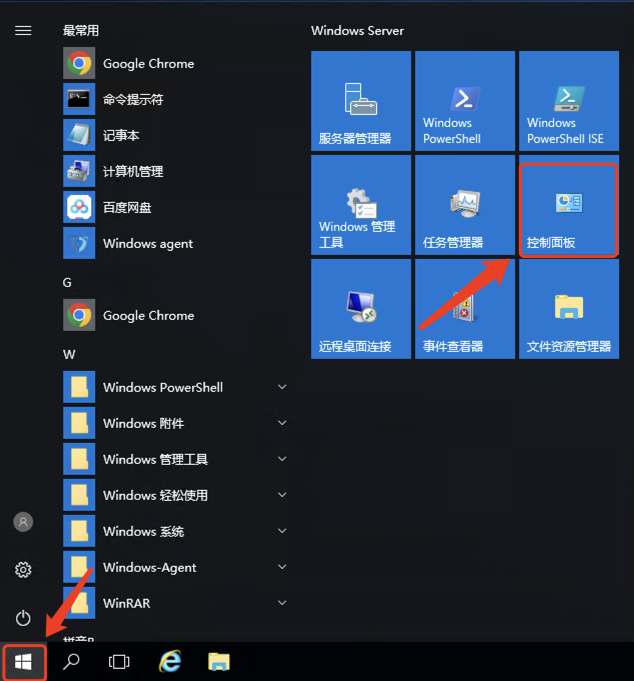Open the Server Manager tile (服务器管理器)

coord(361,101)
